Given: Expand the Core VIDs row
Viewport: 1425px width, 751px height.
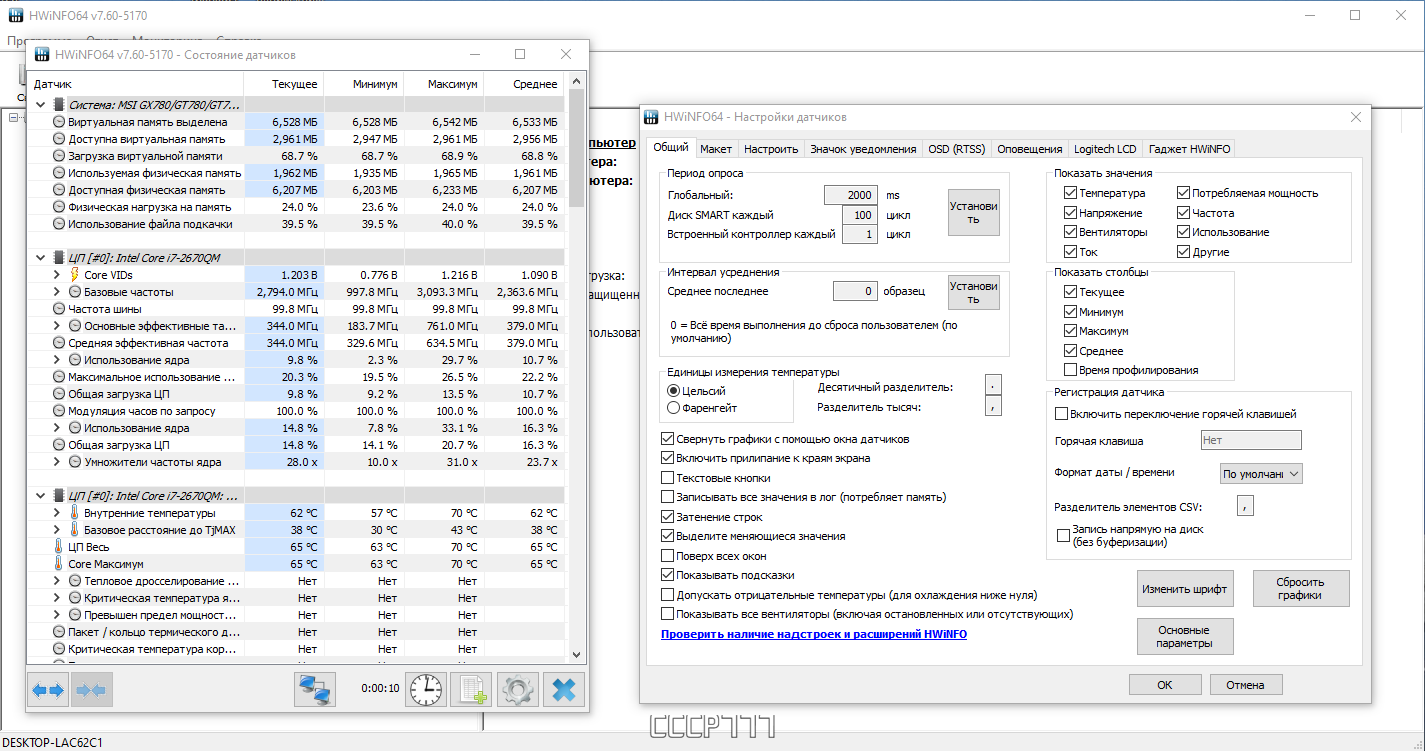Looking at the screenshot, I should coord(57,274).
